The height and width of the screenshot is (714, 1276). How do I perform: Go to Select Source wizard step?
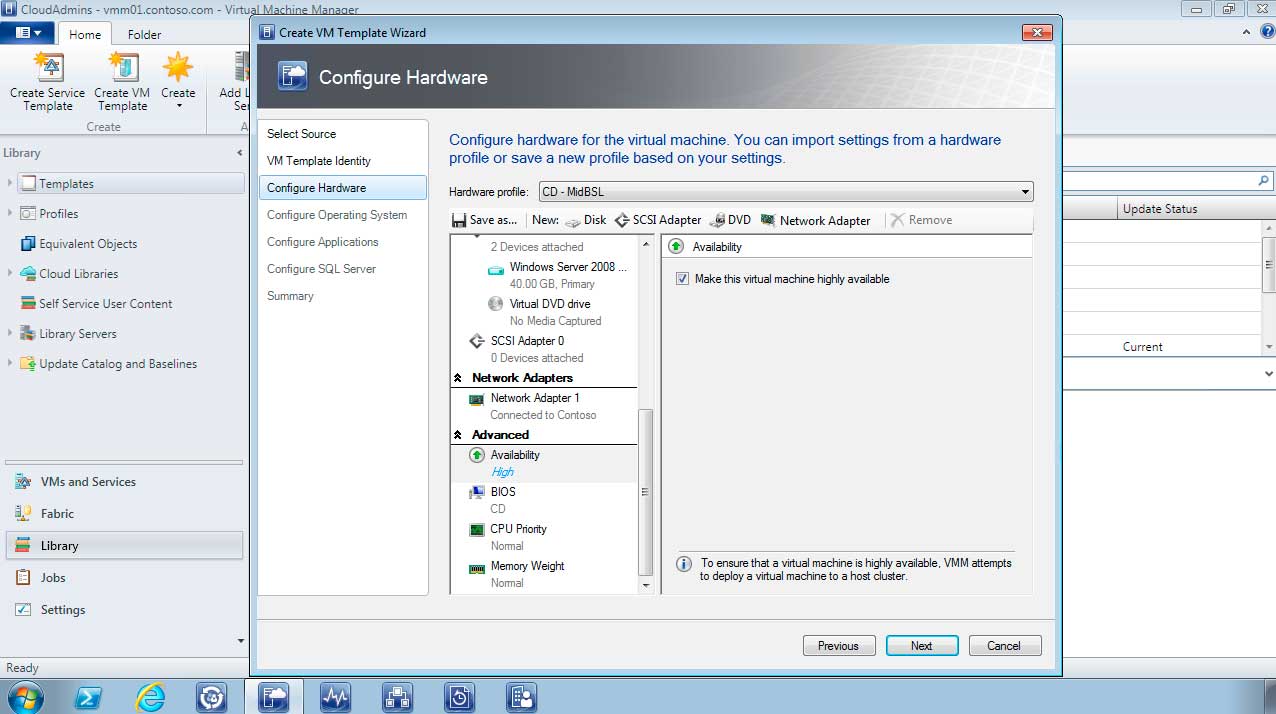301,134
